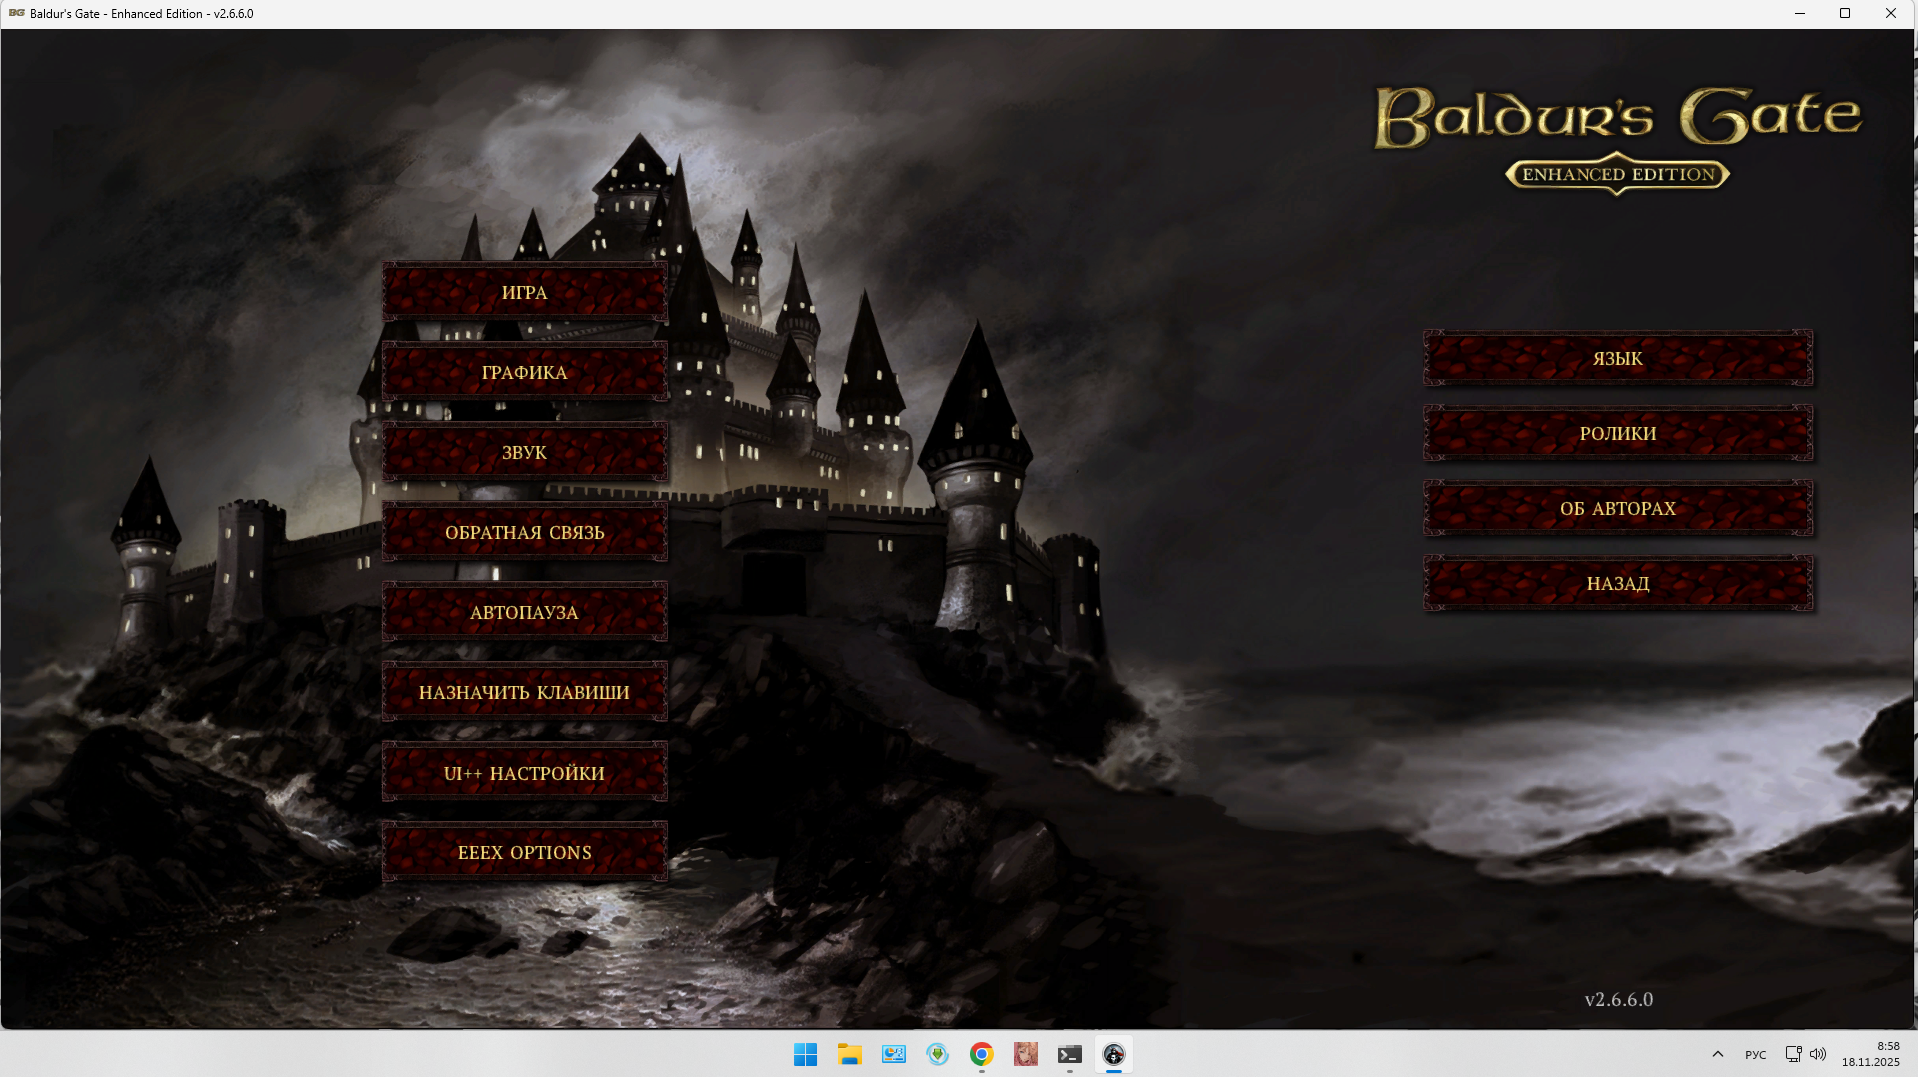Open the EEEX OPTIONS menu
The image size is (1918, 1077).
tap(524, 853)
